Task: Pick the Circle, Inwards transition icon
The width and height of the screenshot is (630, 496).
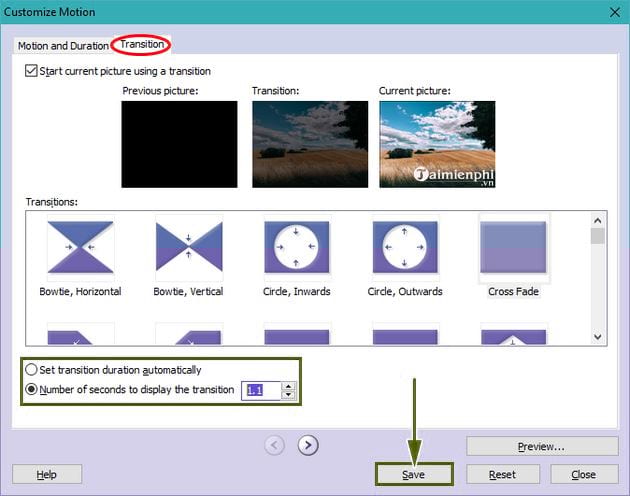Action: 297,247
